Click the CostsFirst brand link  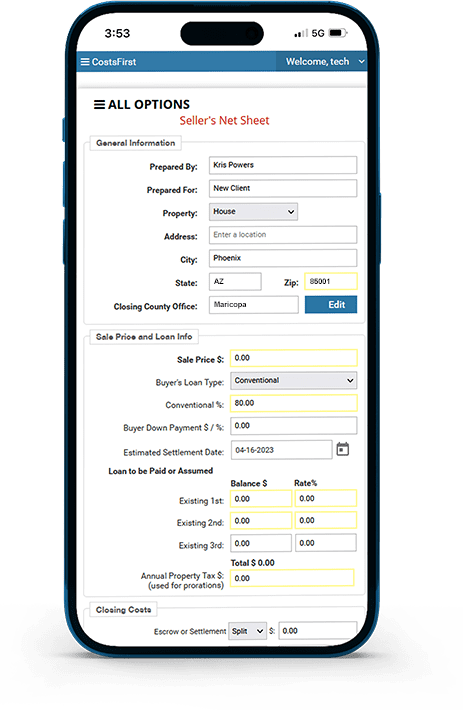(114, 62)
